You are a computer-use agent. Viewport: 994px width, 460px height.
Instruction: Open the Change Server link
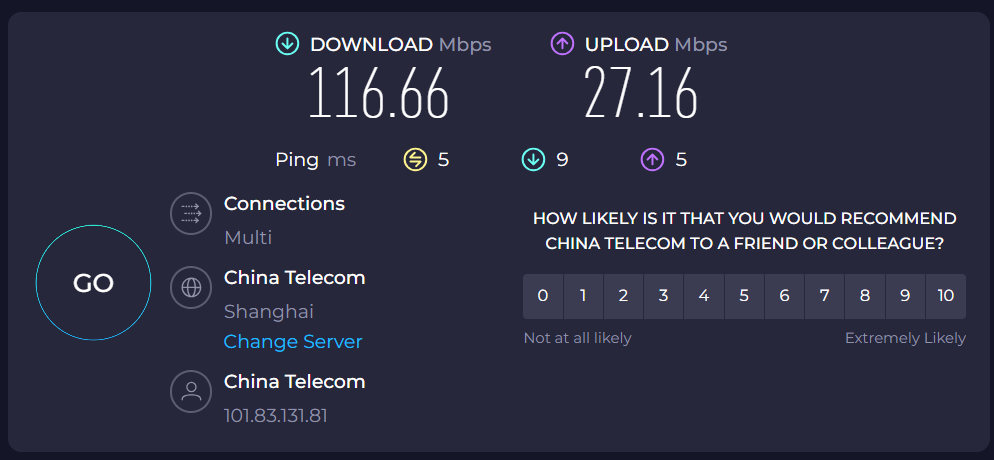[x=293, y=342]
